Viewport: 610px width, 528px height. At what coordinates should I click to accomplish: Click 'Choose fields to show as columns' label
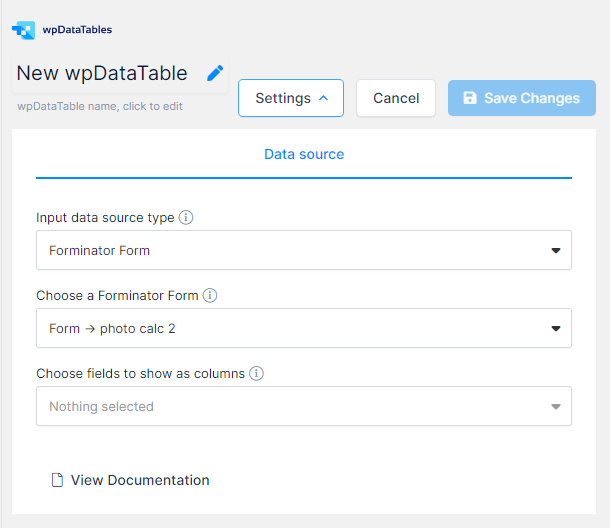140,373
